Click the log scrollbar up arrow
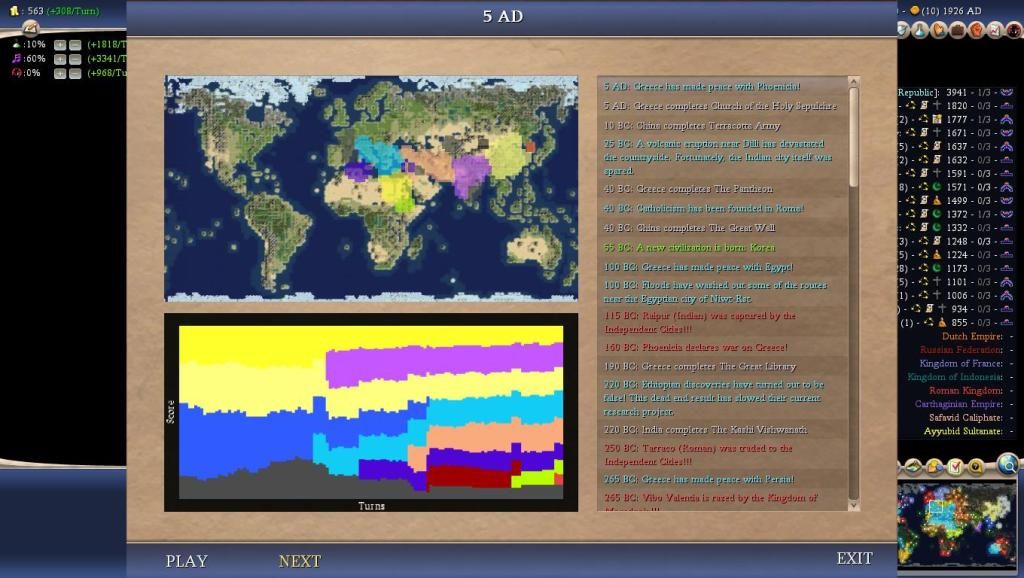 point(853,82)
